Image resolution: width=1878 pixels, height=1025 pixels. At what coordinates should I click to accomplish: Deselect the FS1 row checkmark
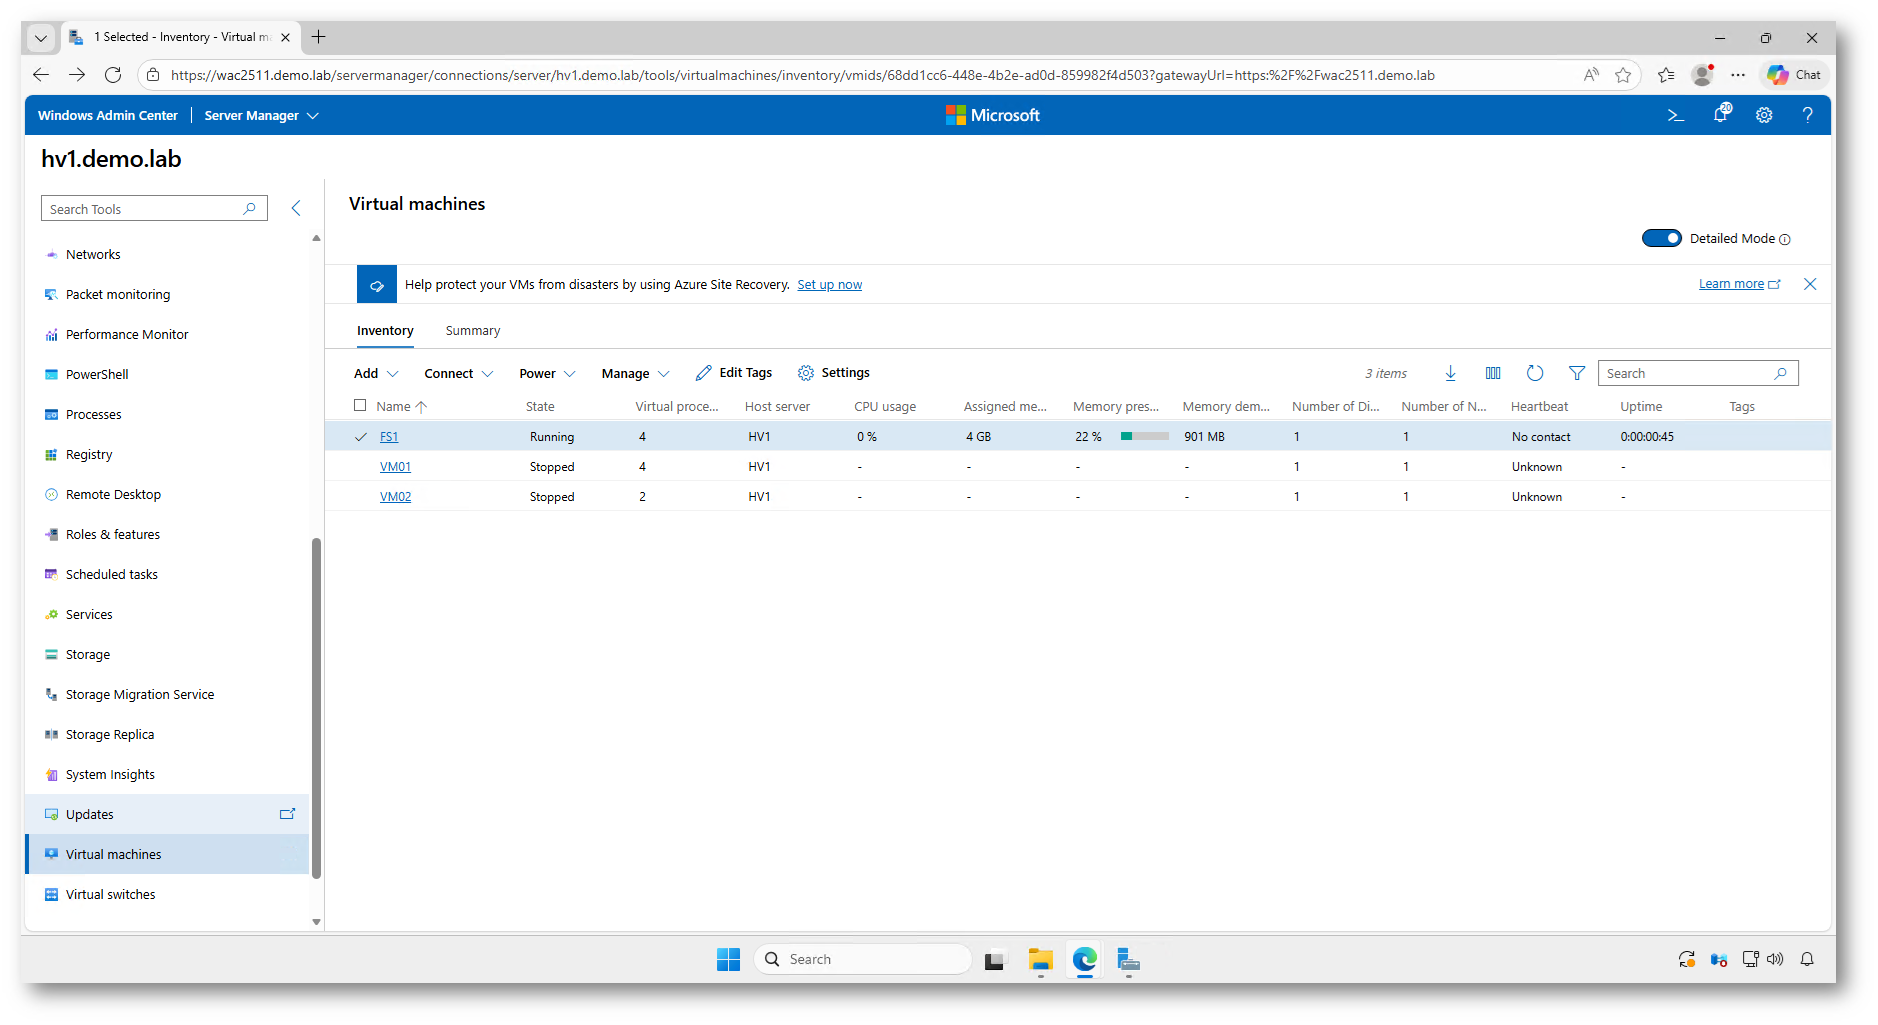[361, 437]
